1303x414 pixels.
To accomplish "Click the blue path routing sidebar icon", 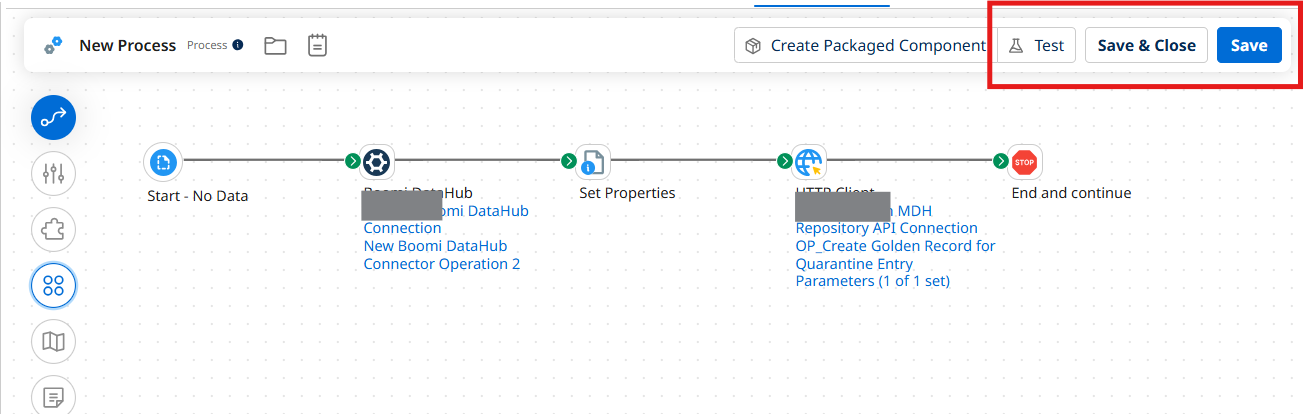I will 54,118.
